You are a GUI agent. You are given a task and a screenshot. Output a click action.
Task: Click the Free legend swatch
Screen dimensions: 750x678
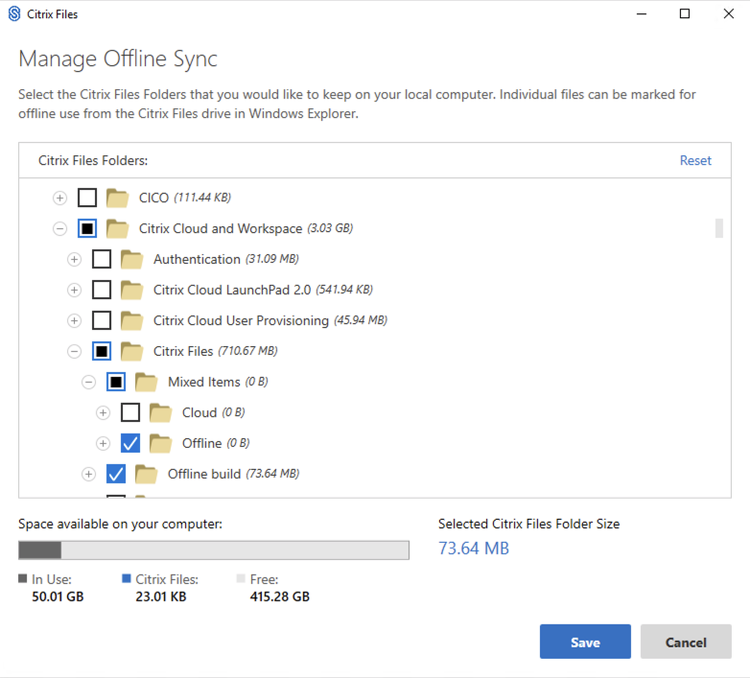[241, 578]
